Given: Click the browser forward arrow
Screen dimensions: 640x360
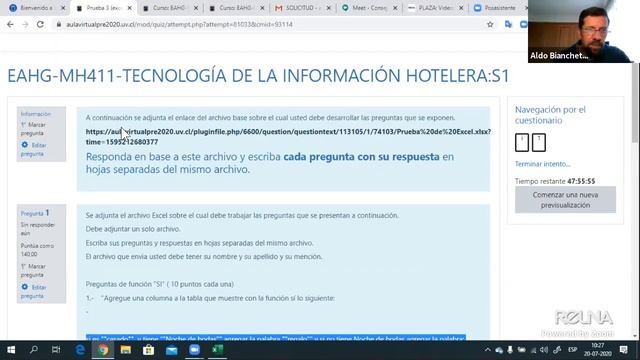Looking at the screenshot, I should pos(25,24).
